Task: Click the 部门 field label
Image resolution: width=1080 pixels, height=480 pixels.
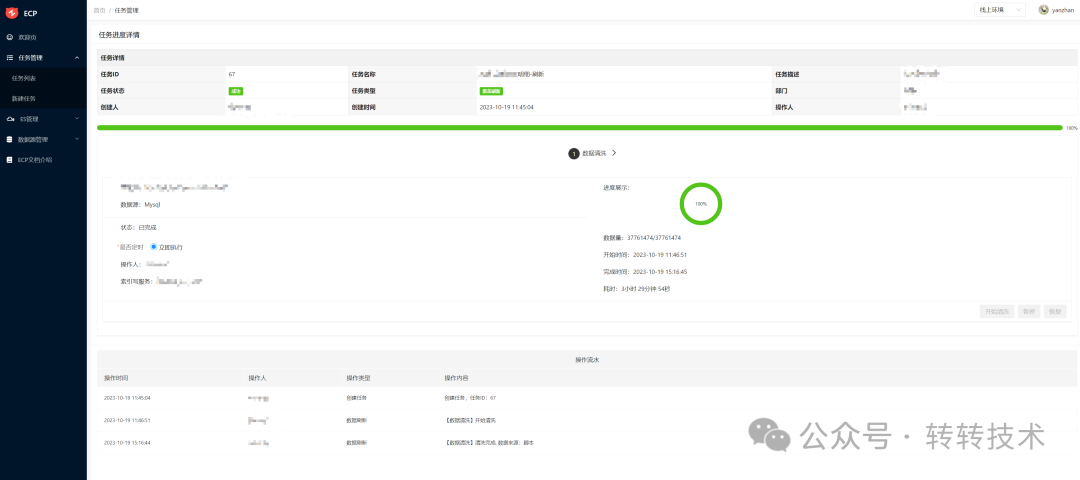Action: click(781, 91)
